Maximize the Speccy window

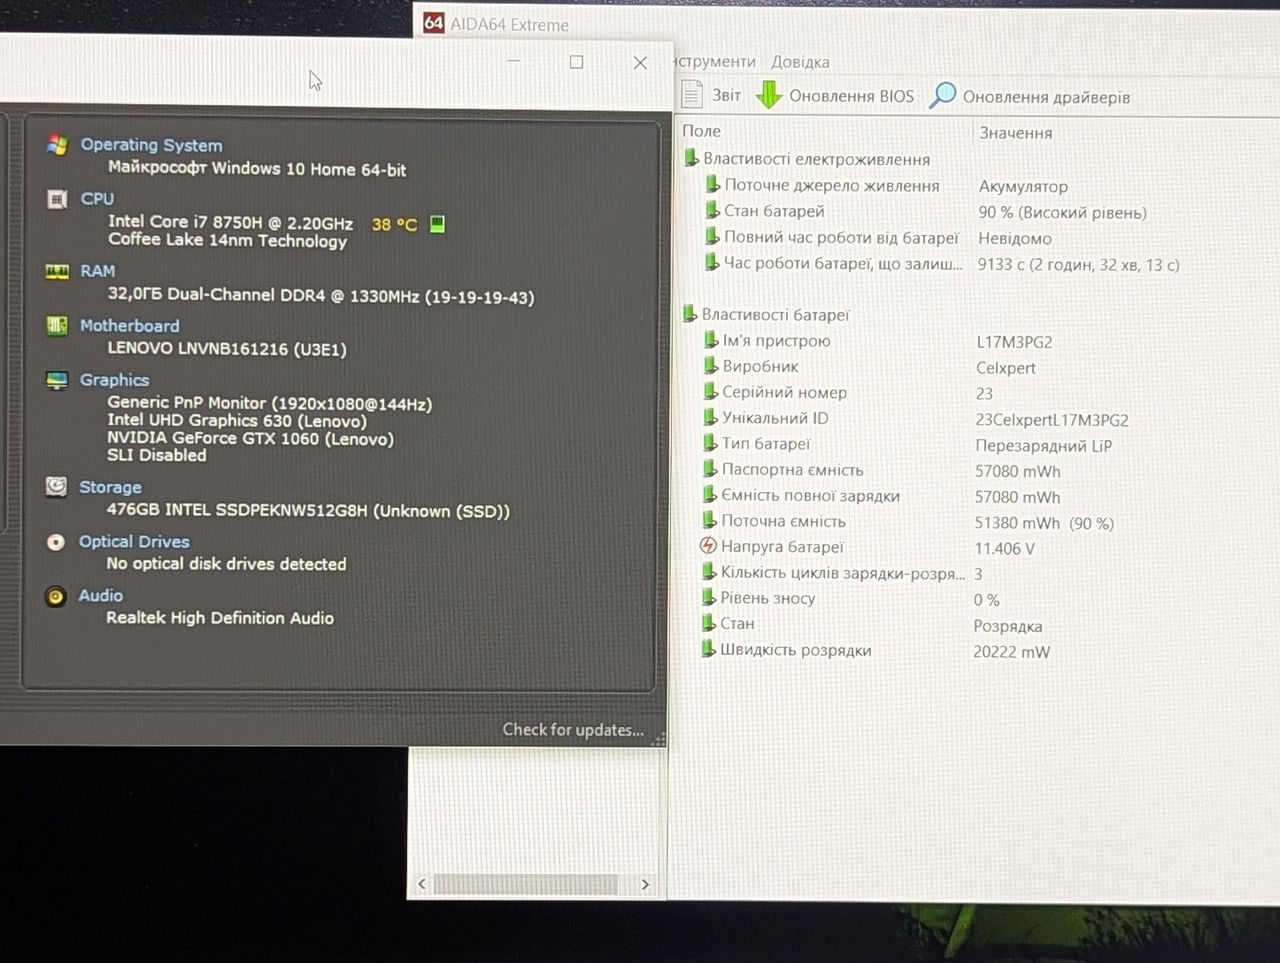(576, 62)
